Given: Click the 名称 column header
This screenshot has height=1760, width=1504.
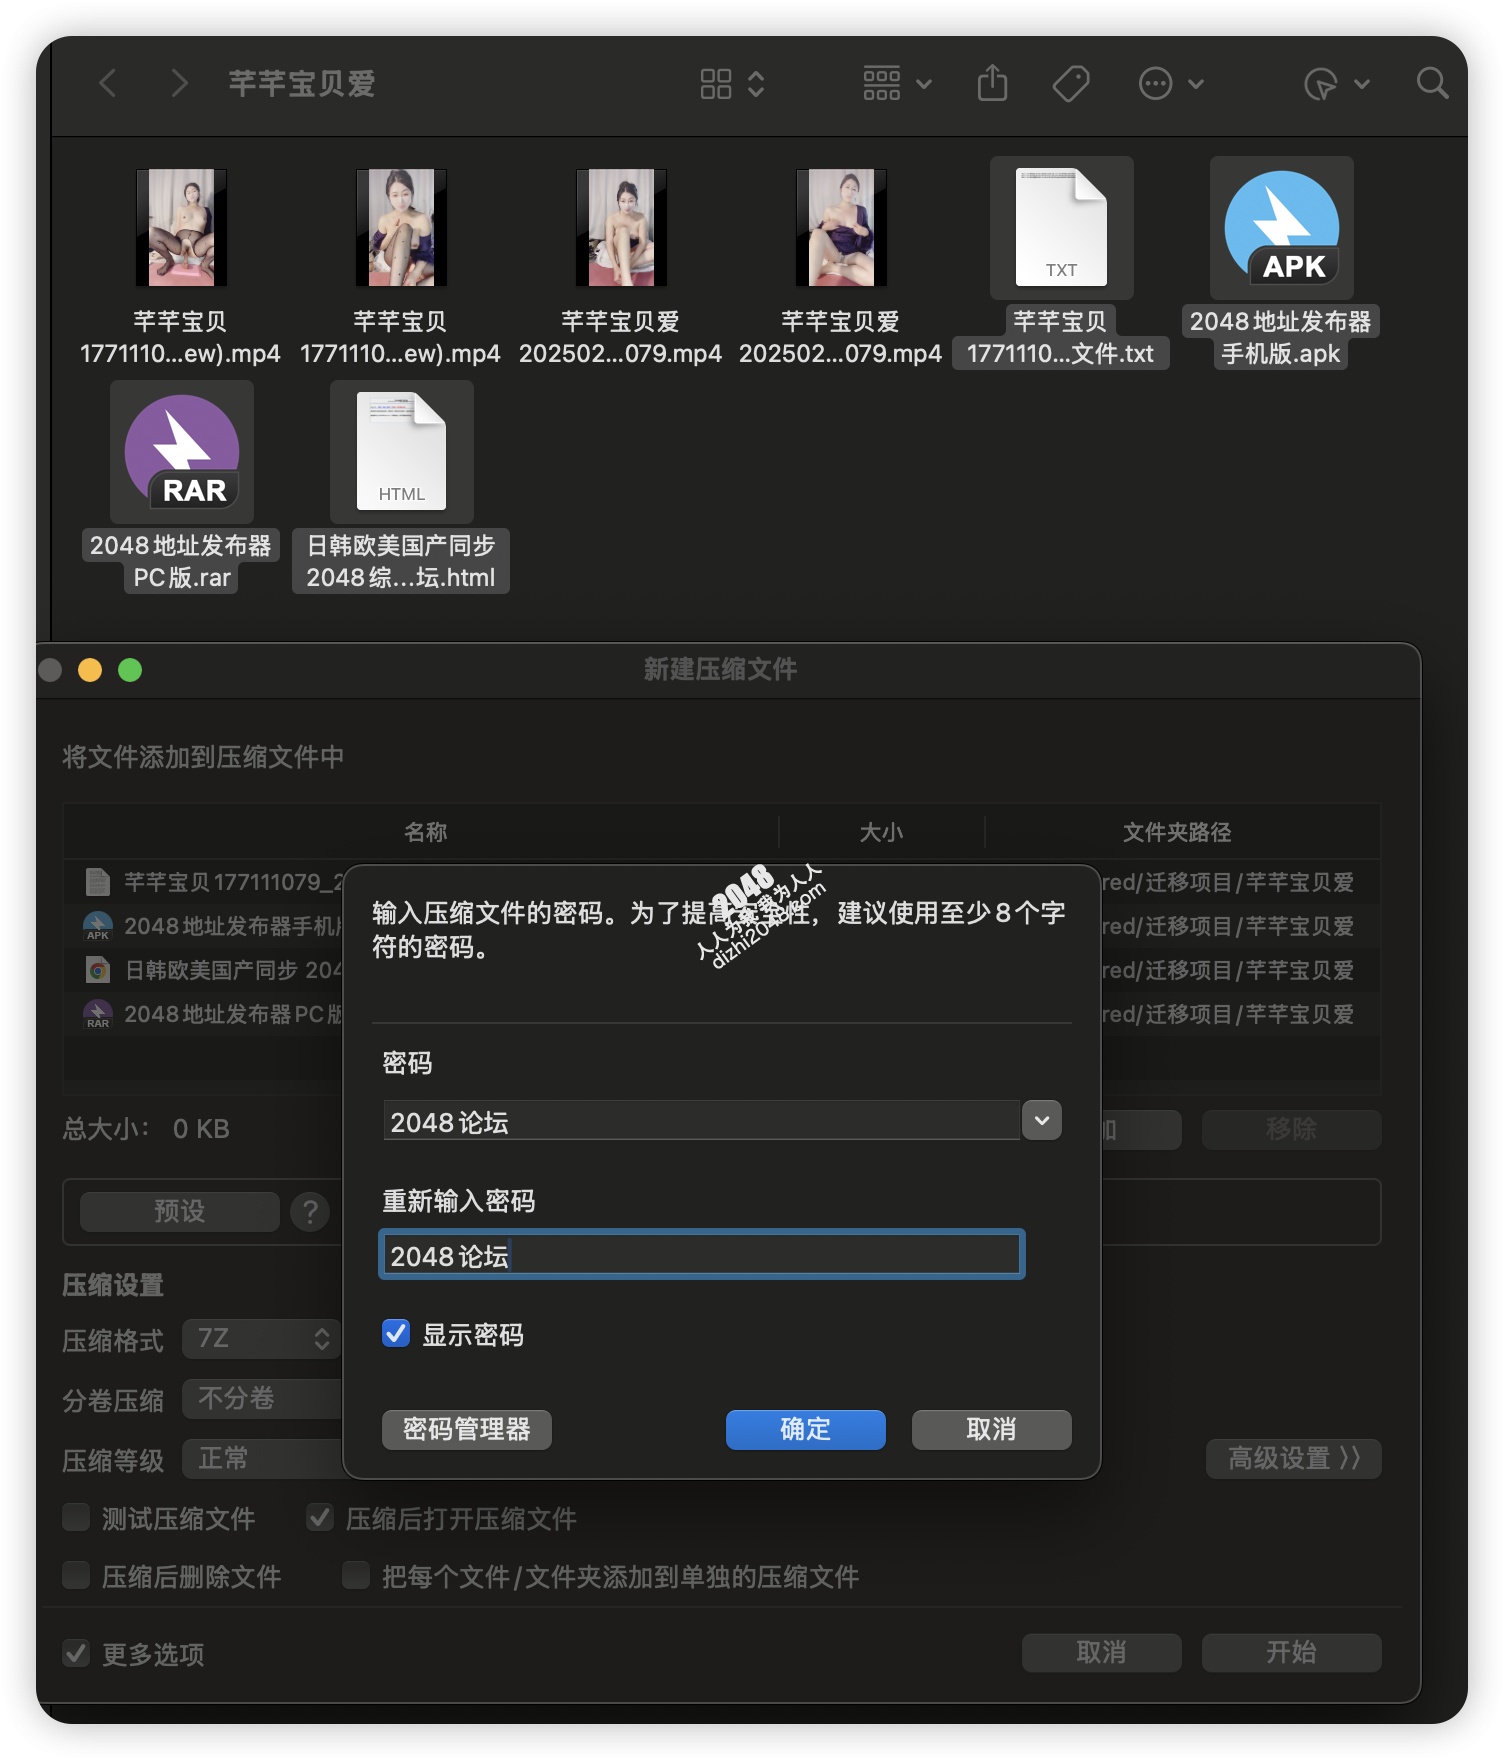Looking at the screenshot, I should tap(425, 832).
